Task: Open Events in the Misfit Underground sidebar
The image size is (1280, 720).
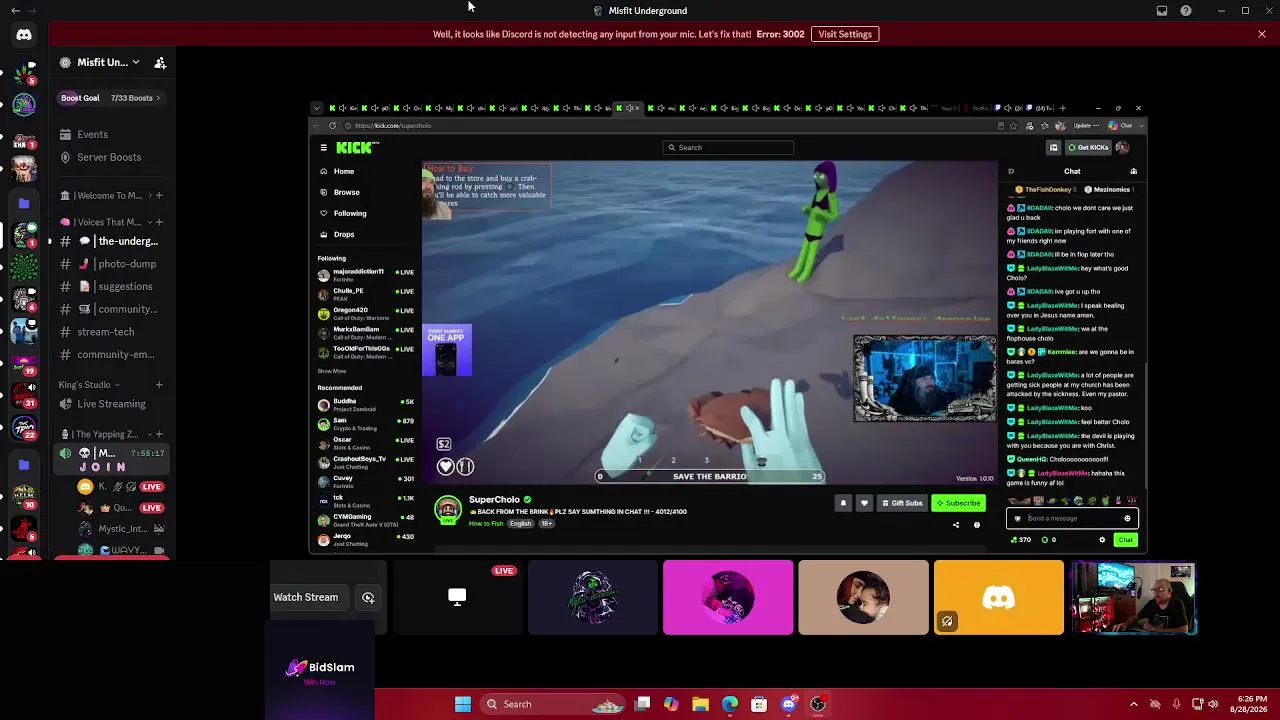Action: click(92, 134)
